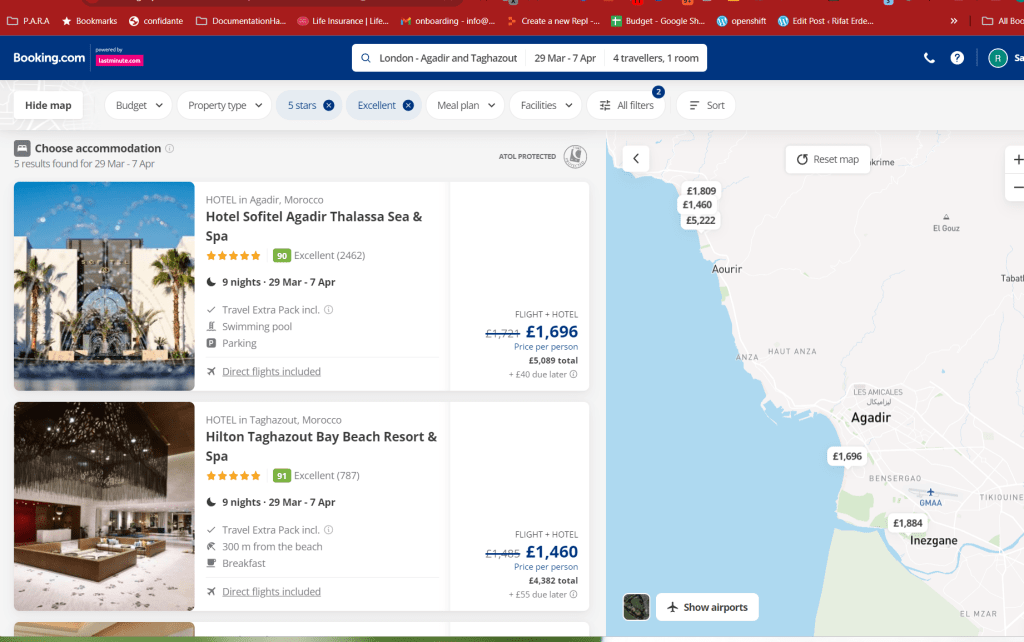Open Budget - Google Sheets bookmark
1024x642 pixels.
[x=658, y=21]
